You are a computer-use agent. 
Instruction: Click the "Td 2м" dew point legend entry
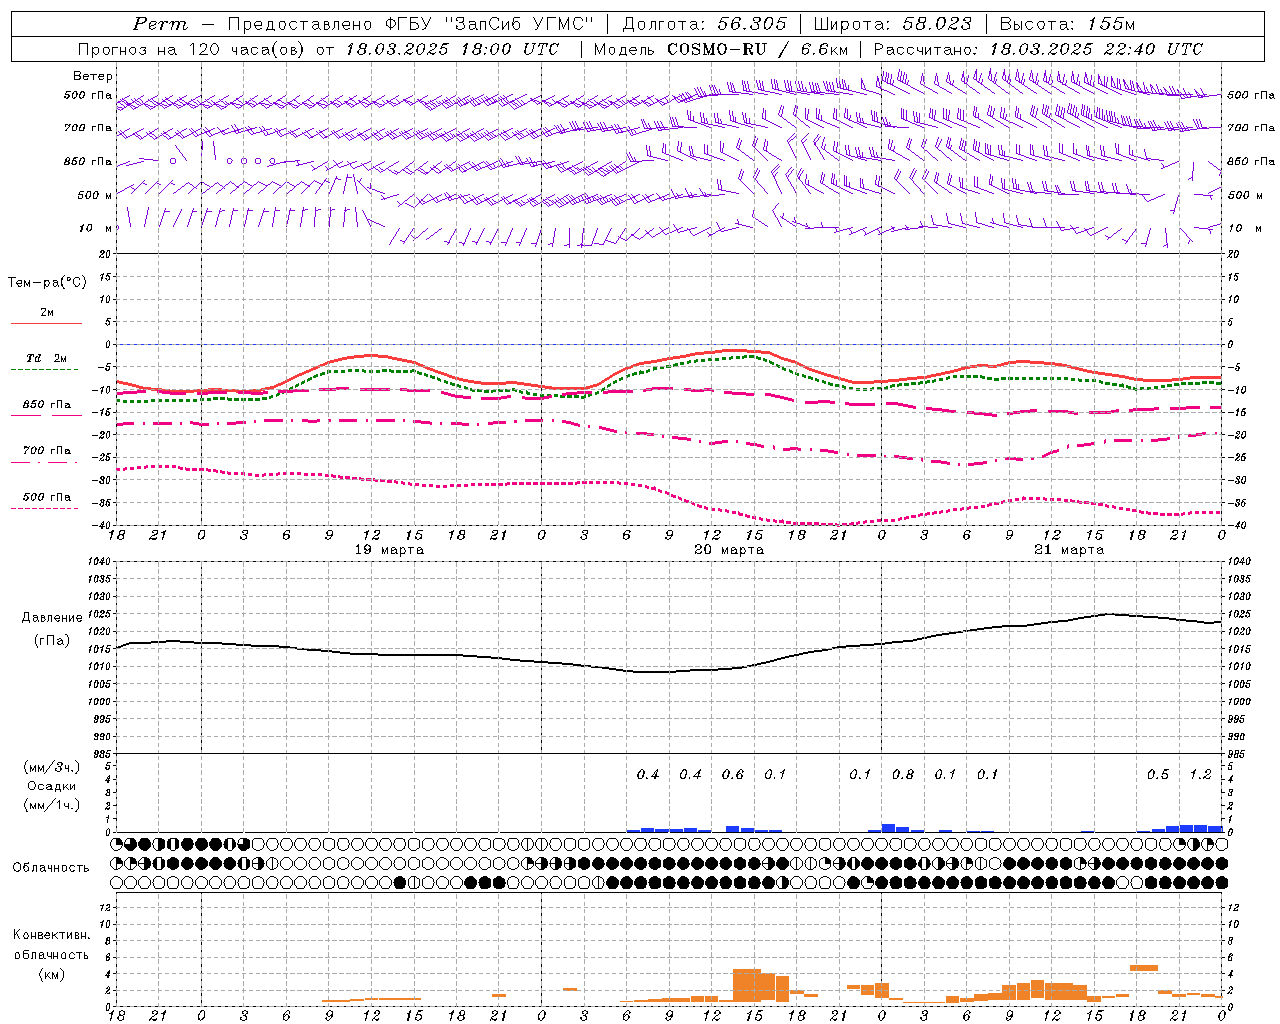46,358
